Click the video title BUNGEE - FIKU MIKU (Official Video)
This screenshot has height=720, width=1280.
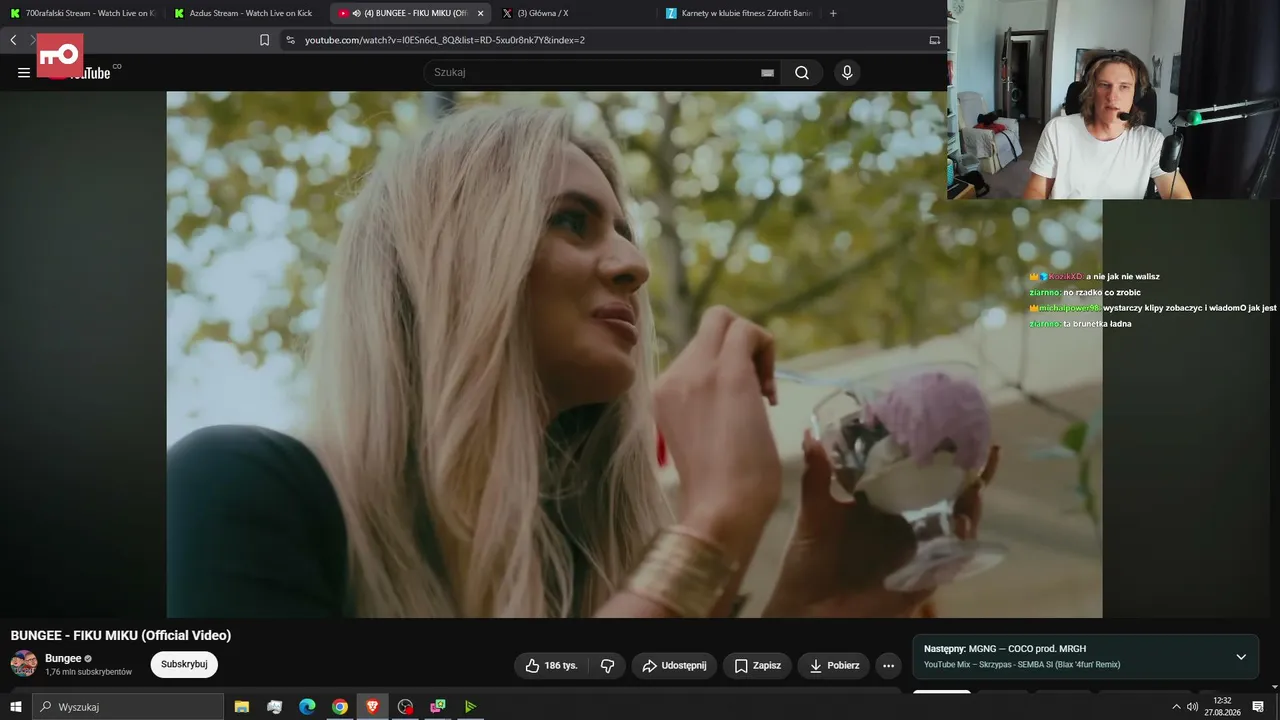(x=121, y=635)
